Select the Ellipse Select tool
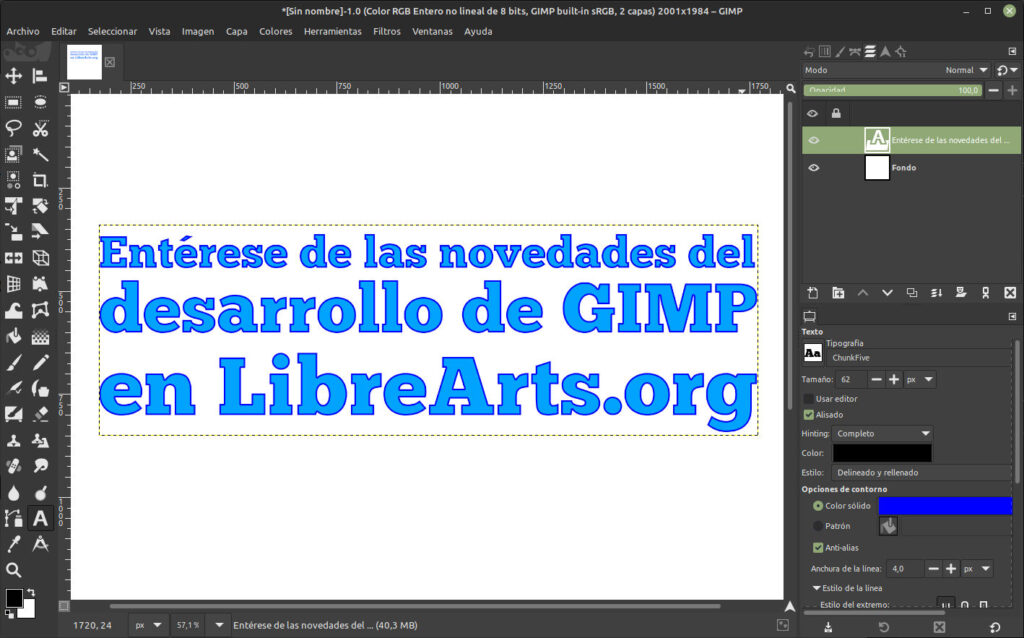Image resolution: width=1024 pixels, height=638 pixels. [40, 103]
